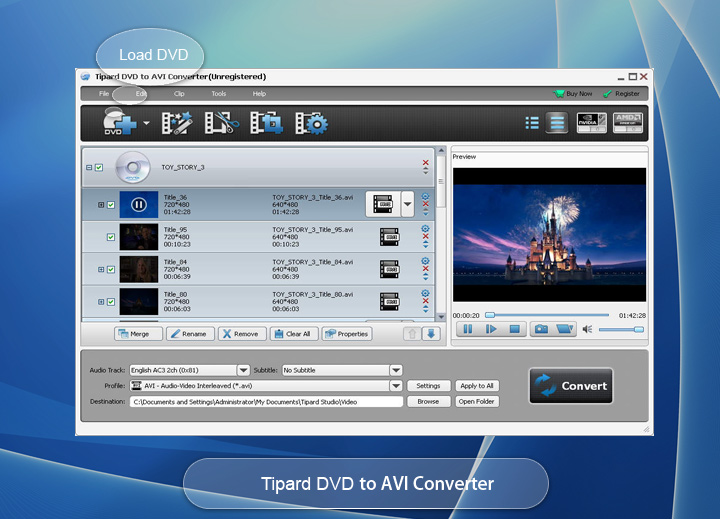The image size is (720, 519).
Task: Delete Title_84 with red X
Action: 425,268
